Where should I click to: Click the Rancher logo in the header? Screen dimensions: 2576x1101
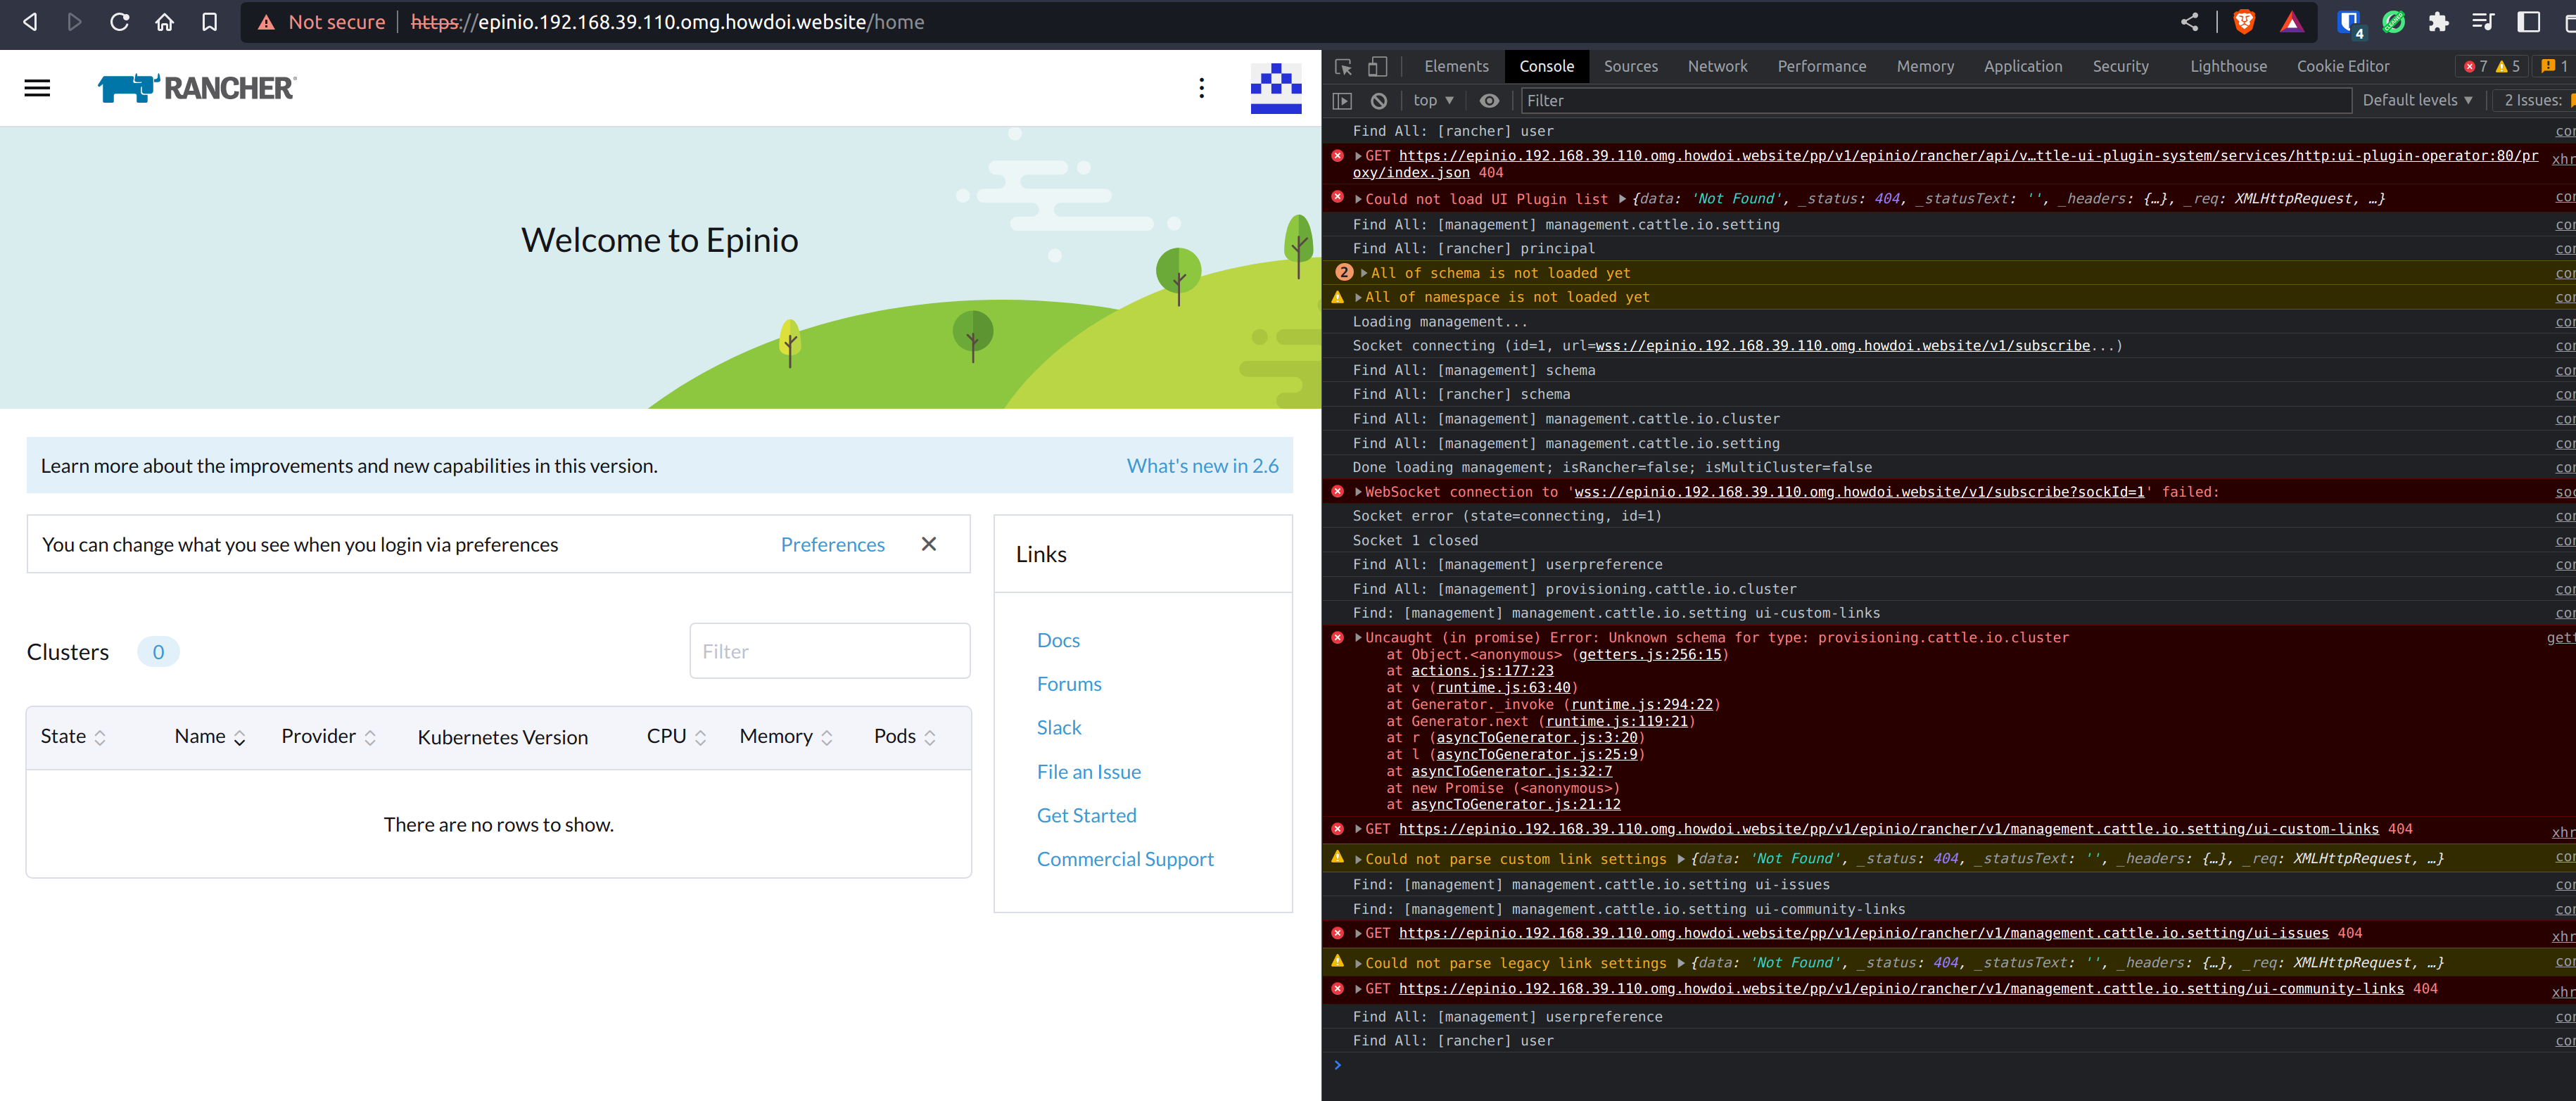(196, 88)
